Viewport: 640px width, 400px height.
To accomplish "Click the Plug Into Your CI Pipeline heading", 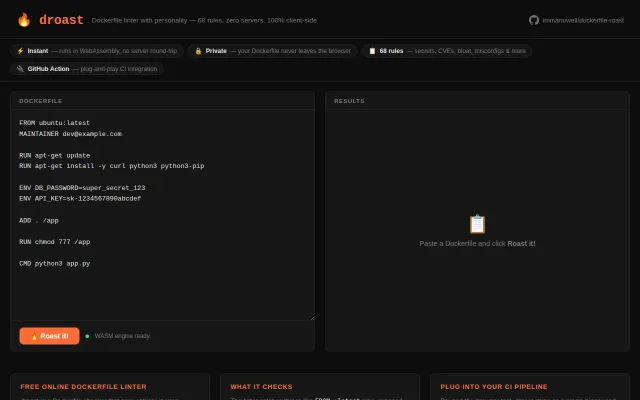I will (x=494, y=387).
